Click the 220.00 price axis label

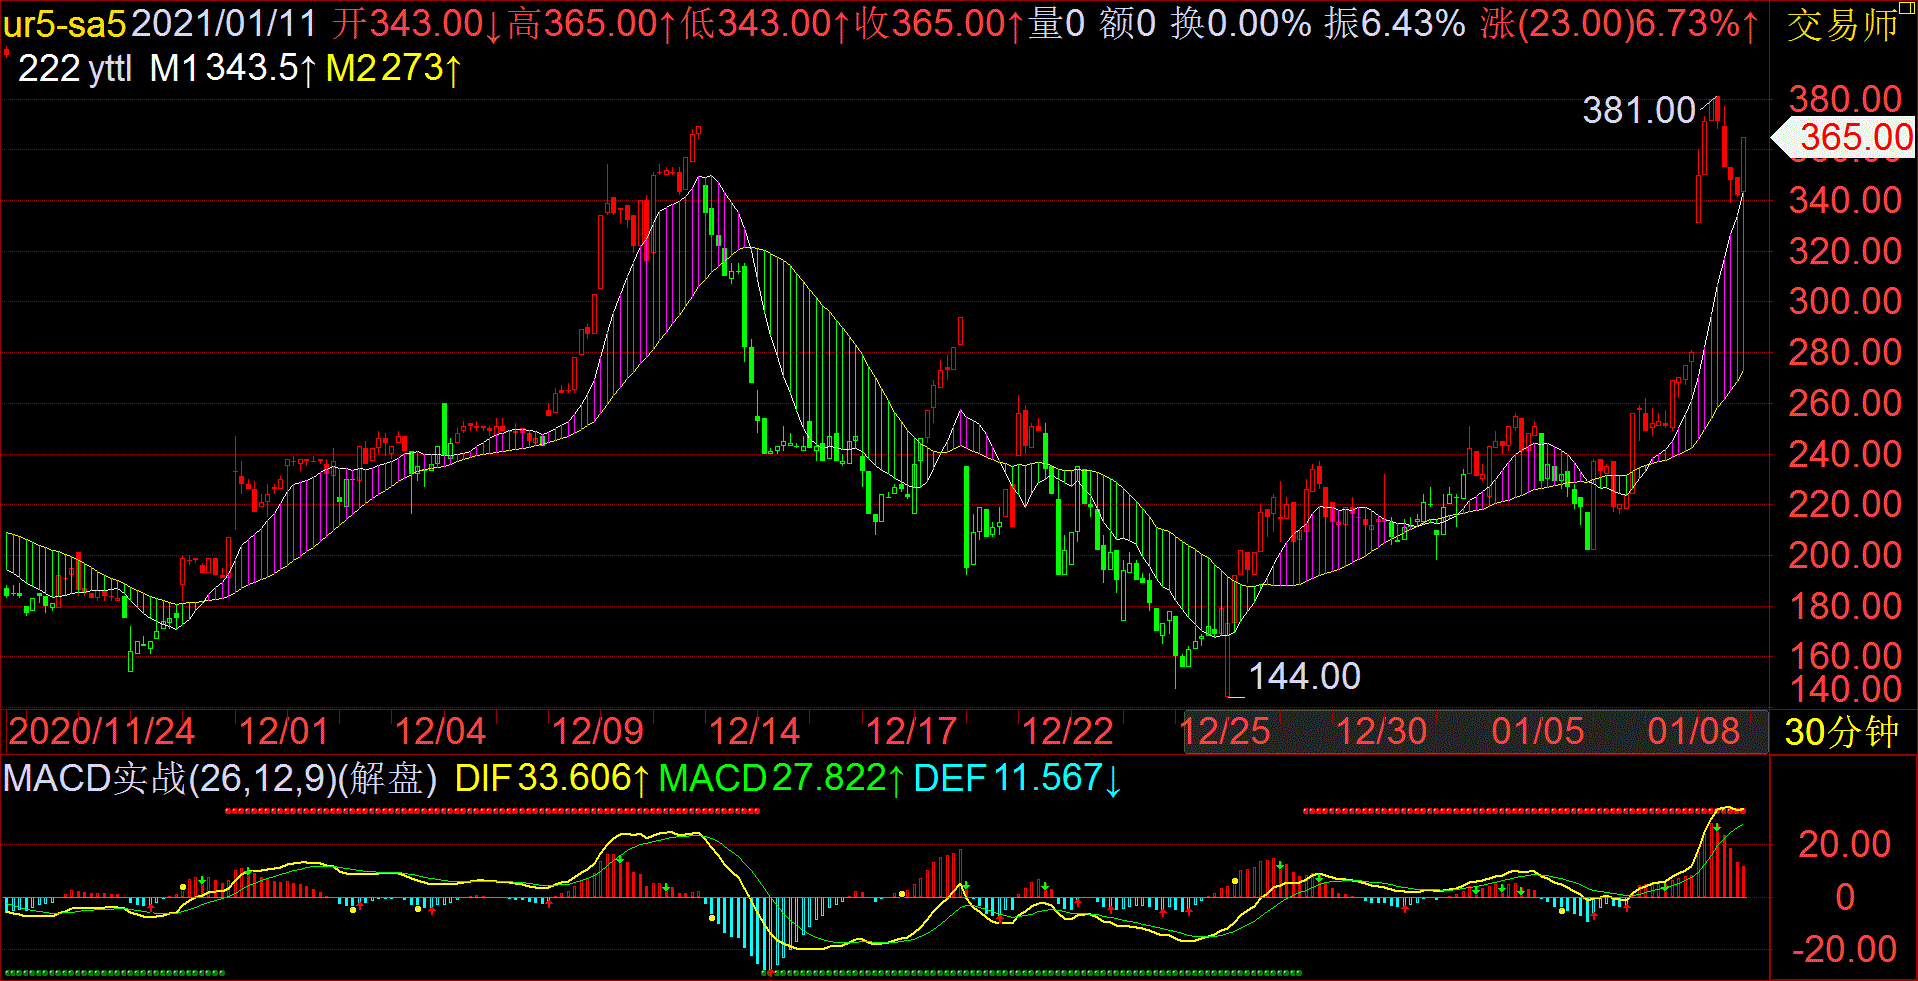(1845, 504)
